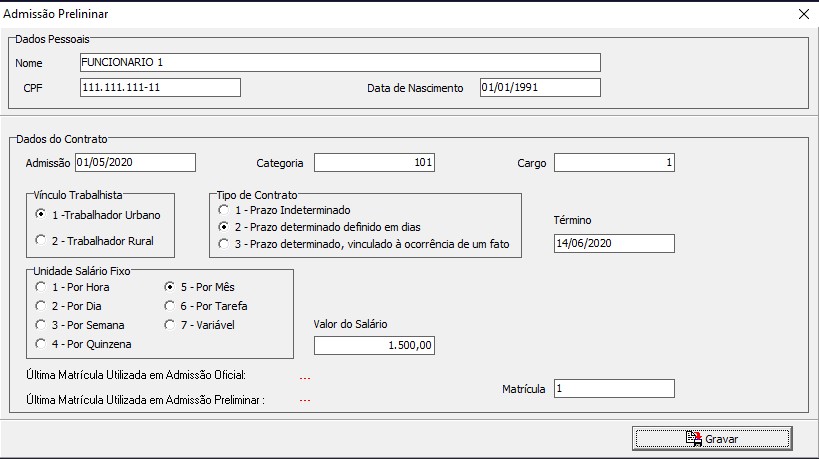Image resolution: width=819 pixels, height=459 pixels.
Task: Click the Valor do Salário field
Action: pyautogui.click(x=374, y=345)
